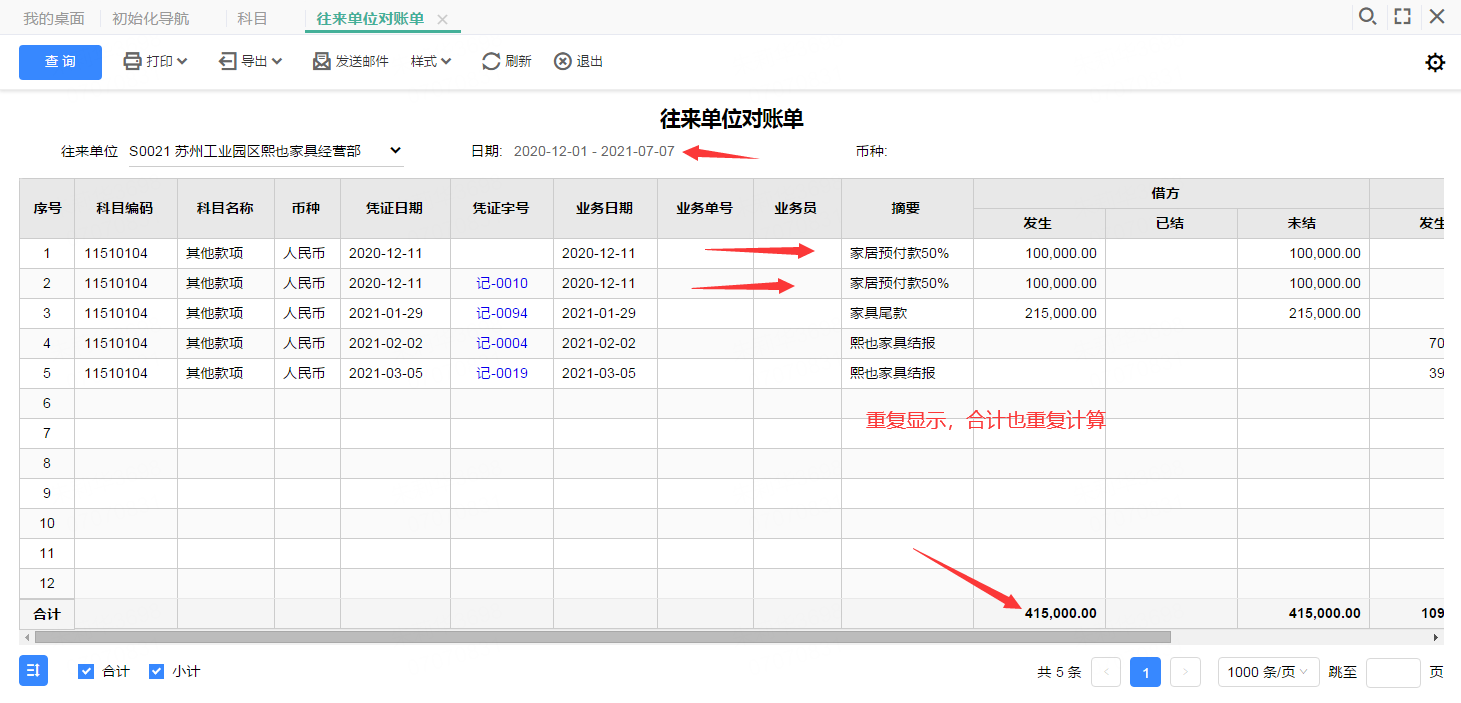The height and width of the screenshot is (703, 1461).
Task: Click 摘要 column header
Action: pos(906,208)
